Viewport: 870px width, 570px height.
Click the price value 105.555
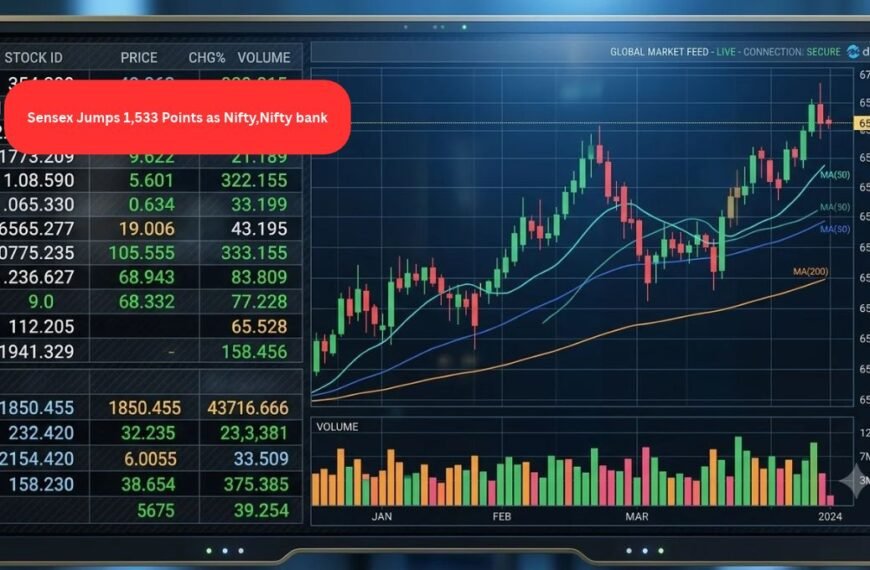[141, 253]
